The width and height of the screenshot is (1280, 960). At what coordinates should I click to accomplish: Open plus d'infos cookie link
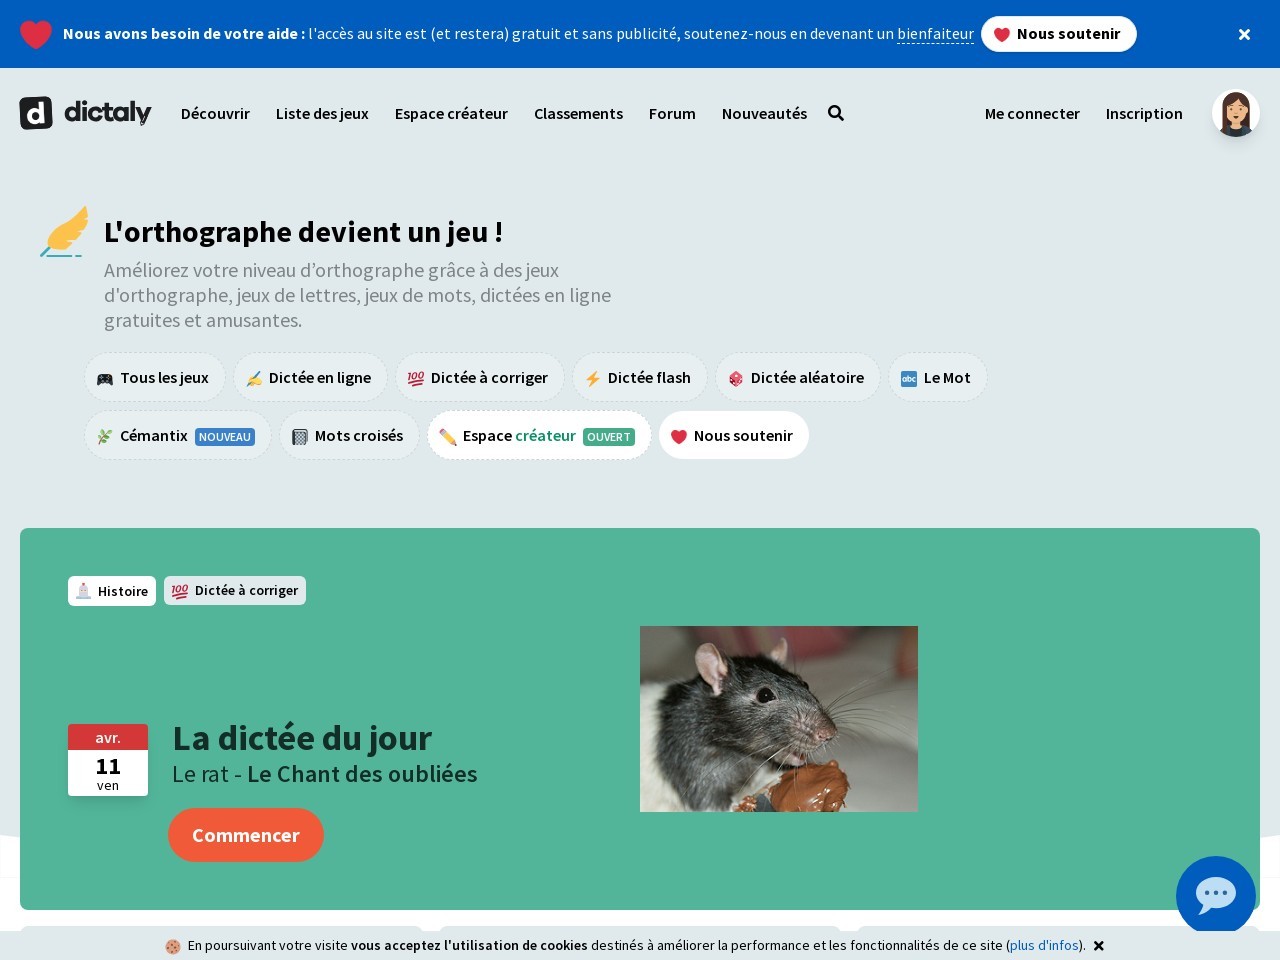click(1044, 945)
